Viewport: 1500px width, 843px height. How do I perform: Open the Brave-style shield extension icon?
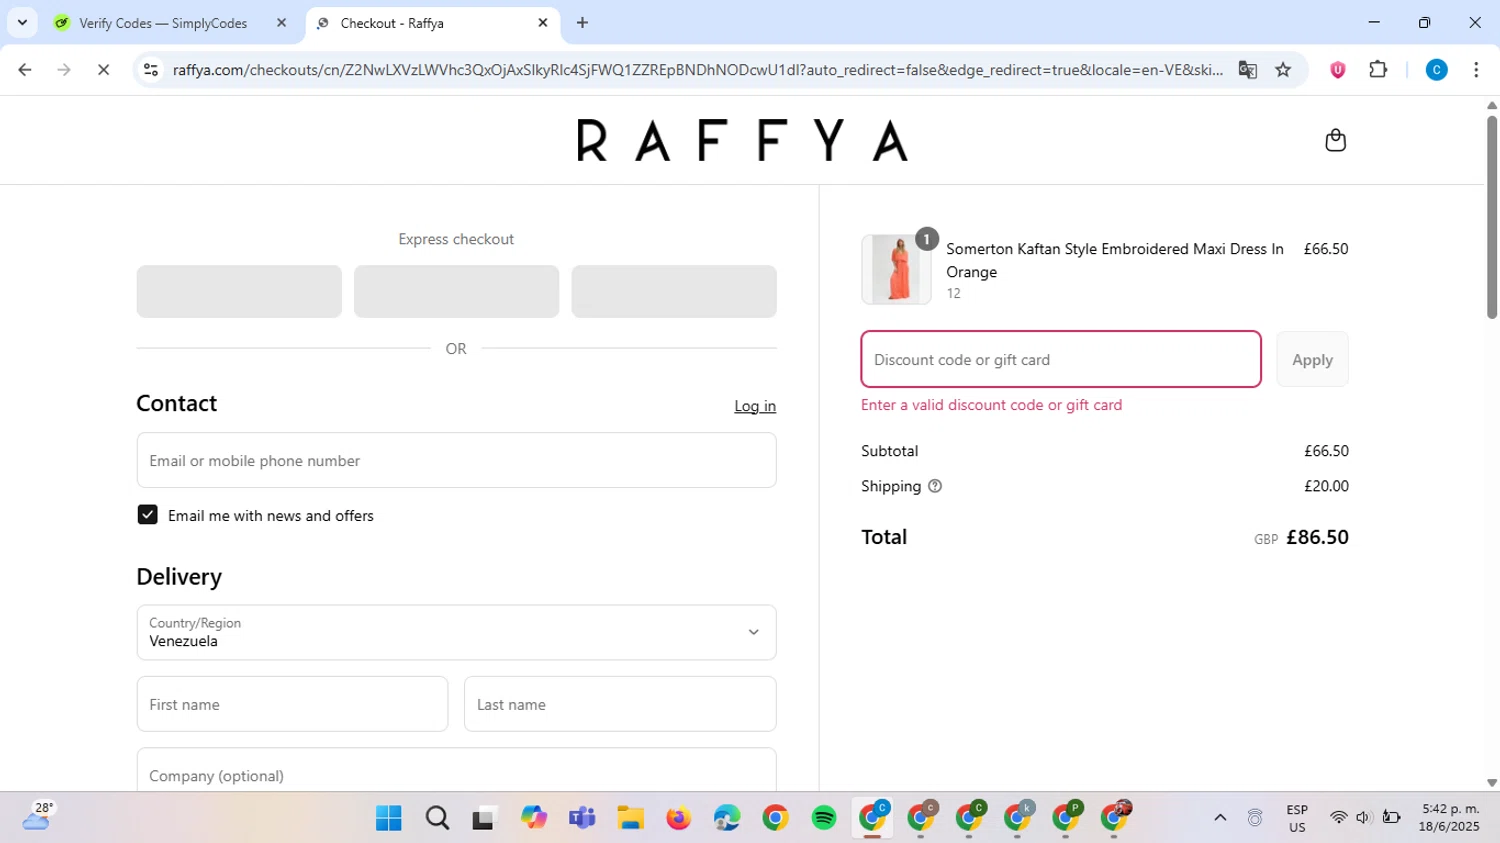1337,70
